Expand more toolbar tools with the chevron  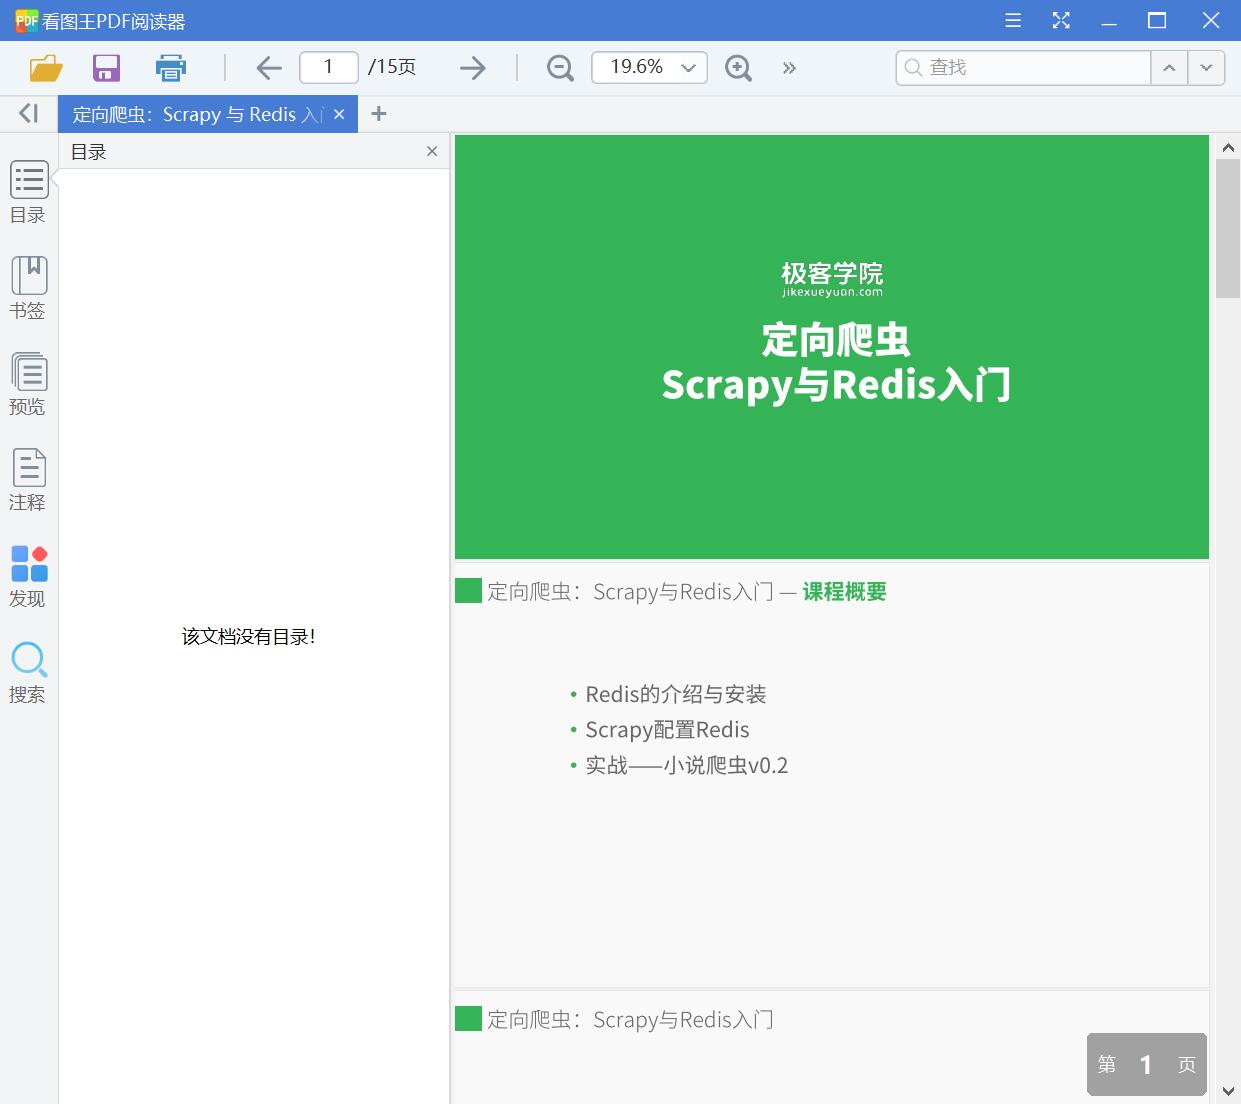click(789, 67)
